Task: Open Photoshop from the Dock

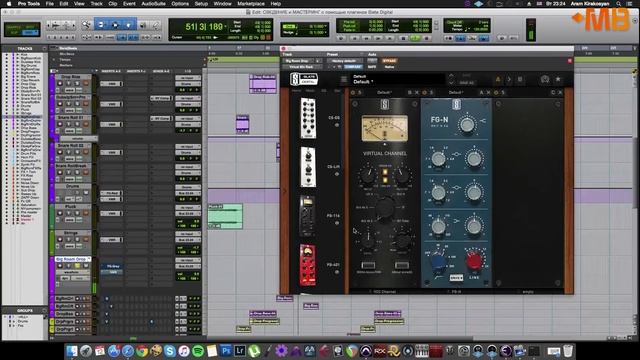Action: point(226,351)
